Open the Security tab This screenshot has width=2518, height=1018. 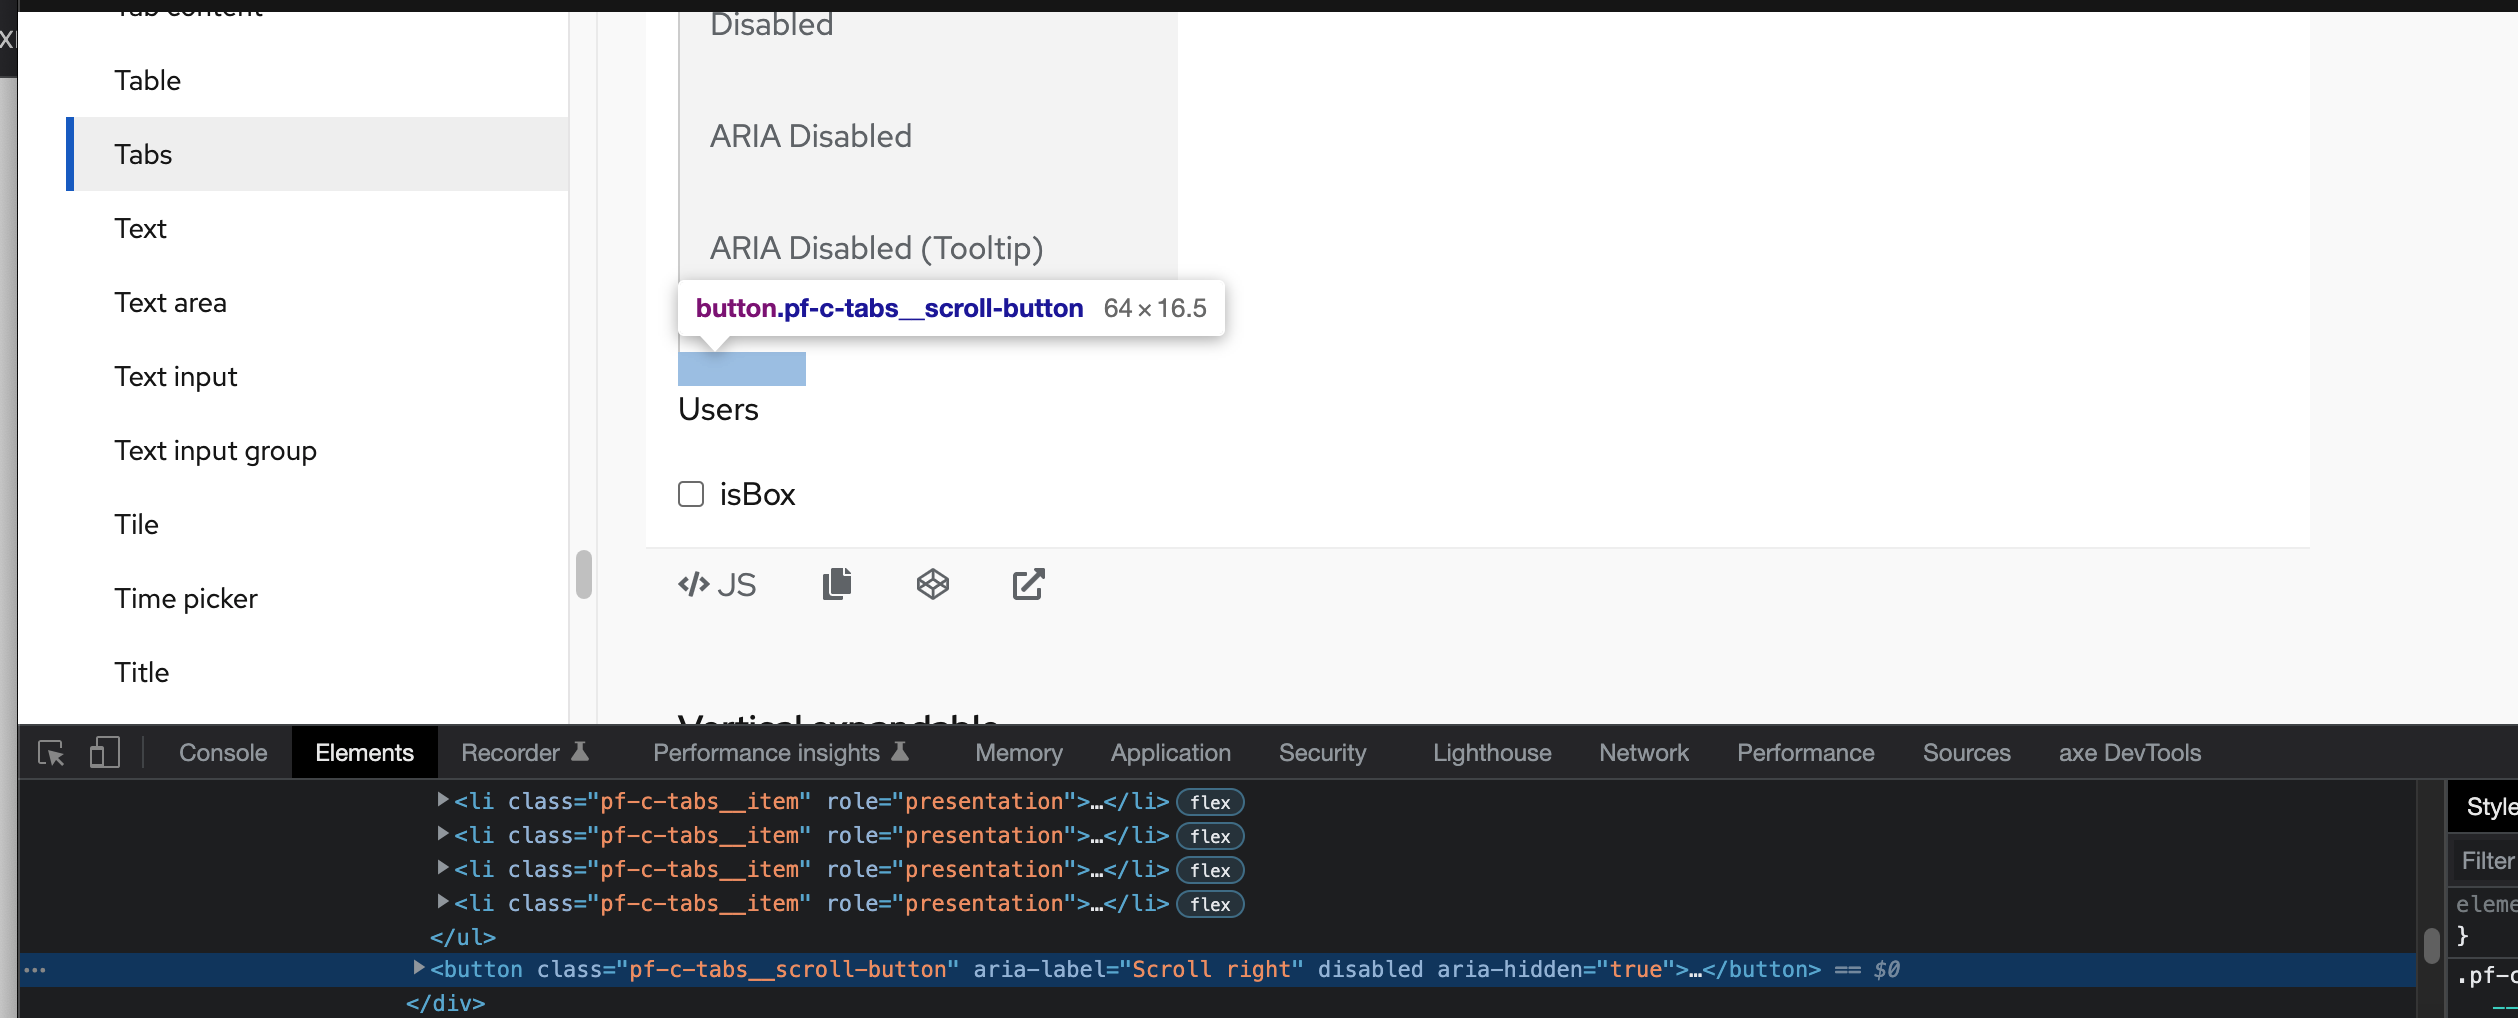click(1322, 753)
